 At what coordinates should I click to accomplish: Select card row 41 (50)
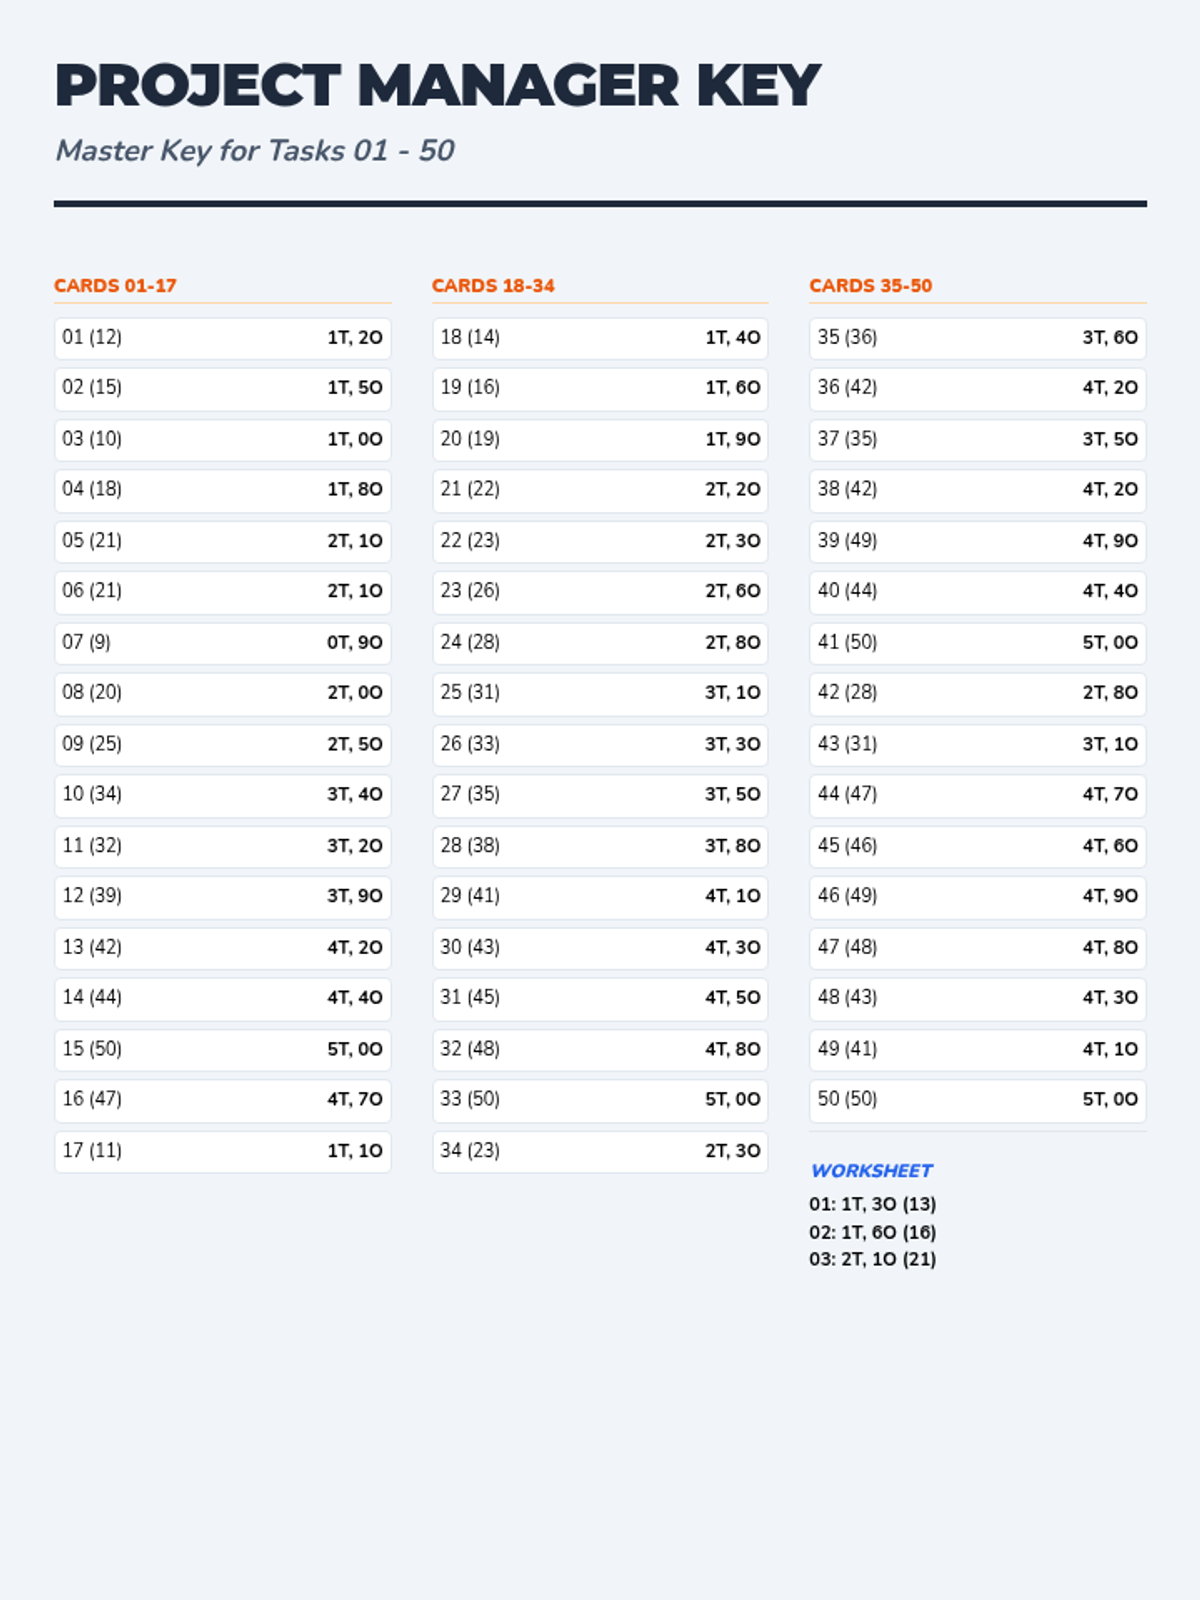977,643
